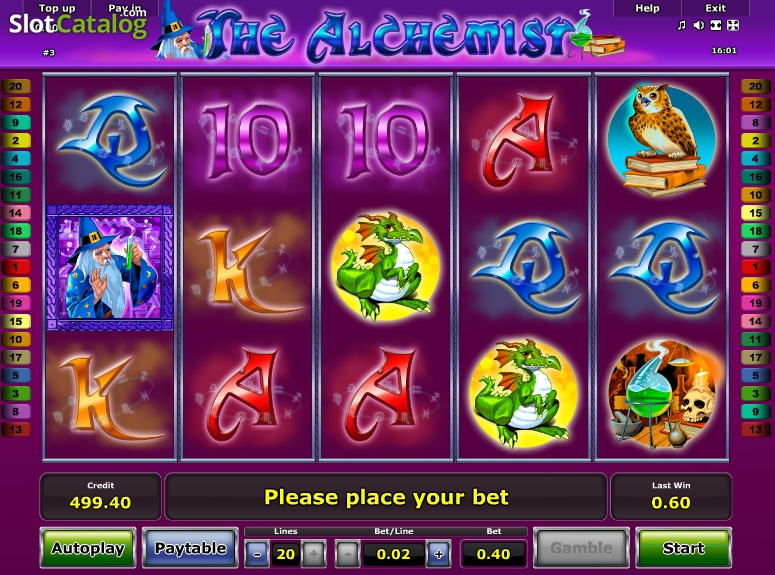Increase Bet/Line with the plus button
The width and height of the screenshot is (775, 575).
(438, 554)
